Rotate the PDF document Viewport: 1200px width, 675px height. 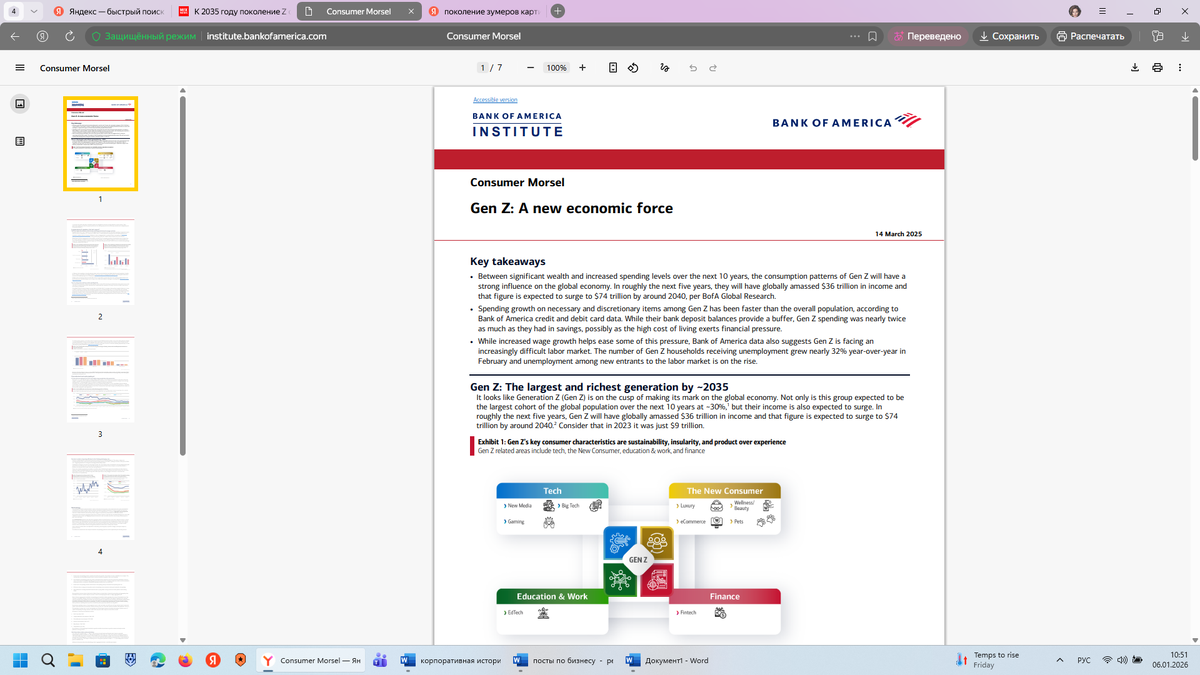coord(633,68)
